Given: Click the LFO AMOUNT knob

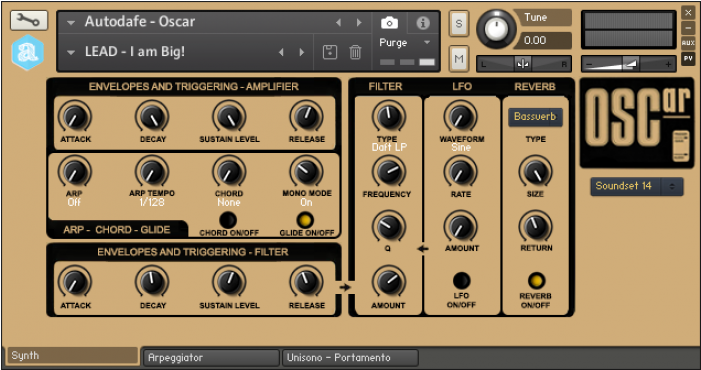Looking at the screenshot, I should coord(460,227).
